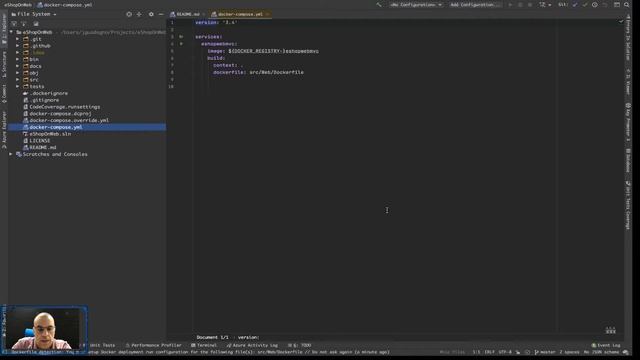640x360 pixels.
Task: Click the gutter icon next to the services line
Action: (x=181, y=37)
